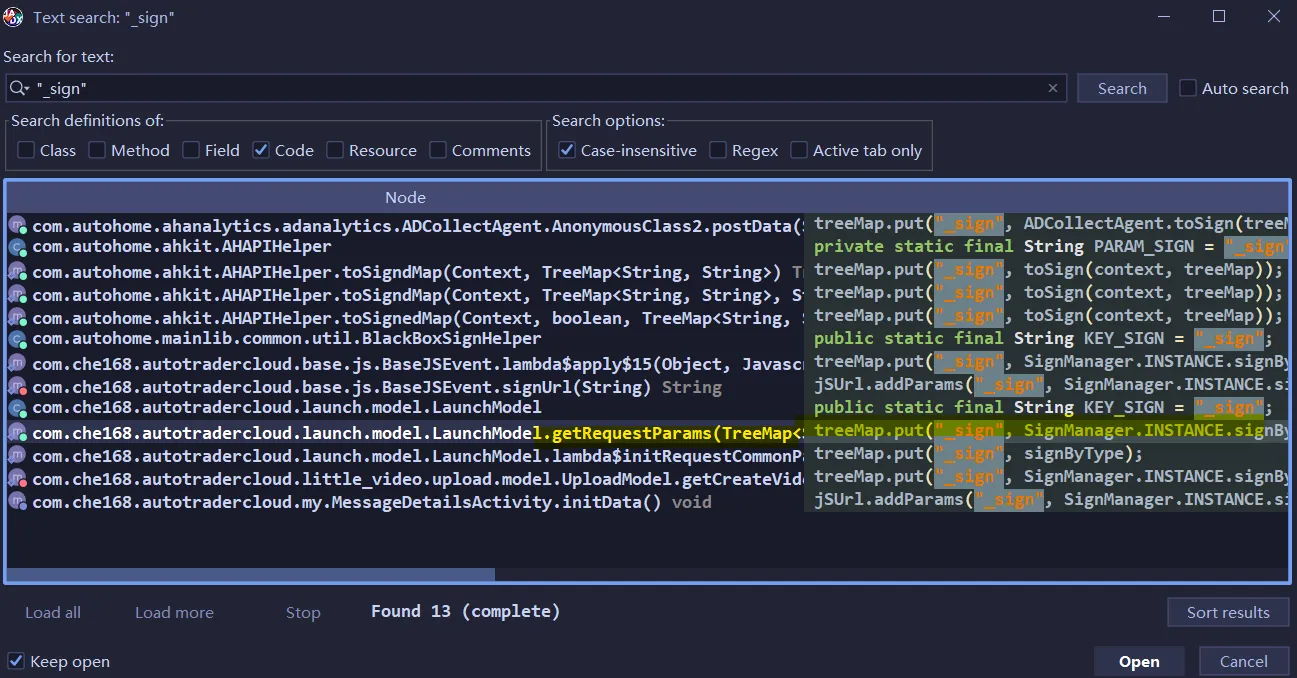
Task: Check the Method definitions checkbox
Action: pyautogui.click(x=97, y=150)
